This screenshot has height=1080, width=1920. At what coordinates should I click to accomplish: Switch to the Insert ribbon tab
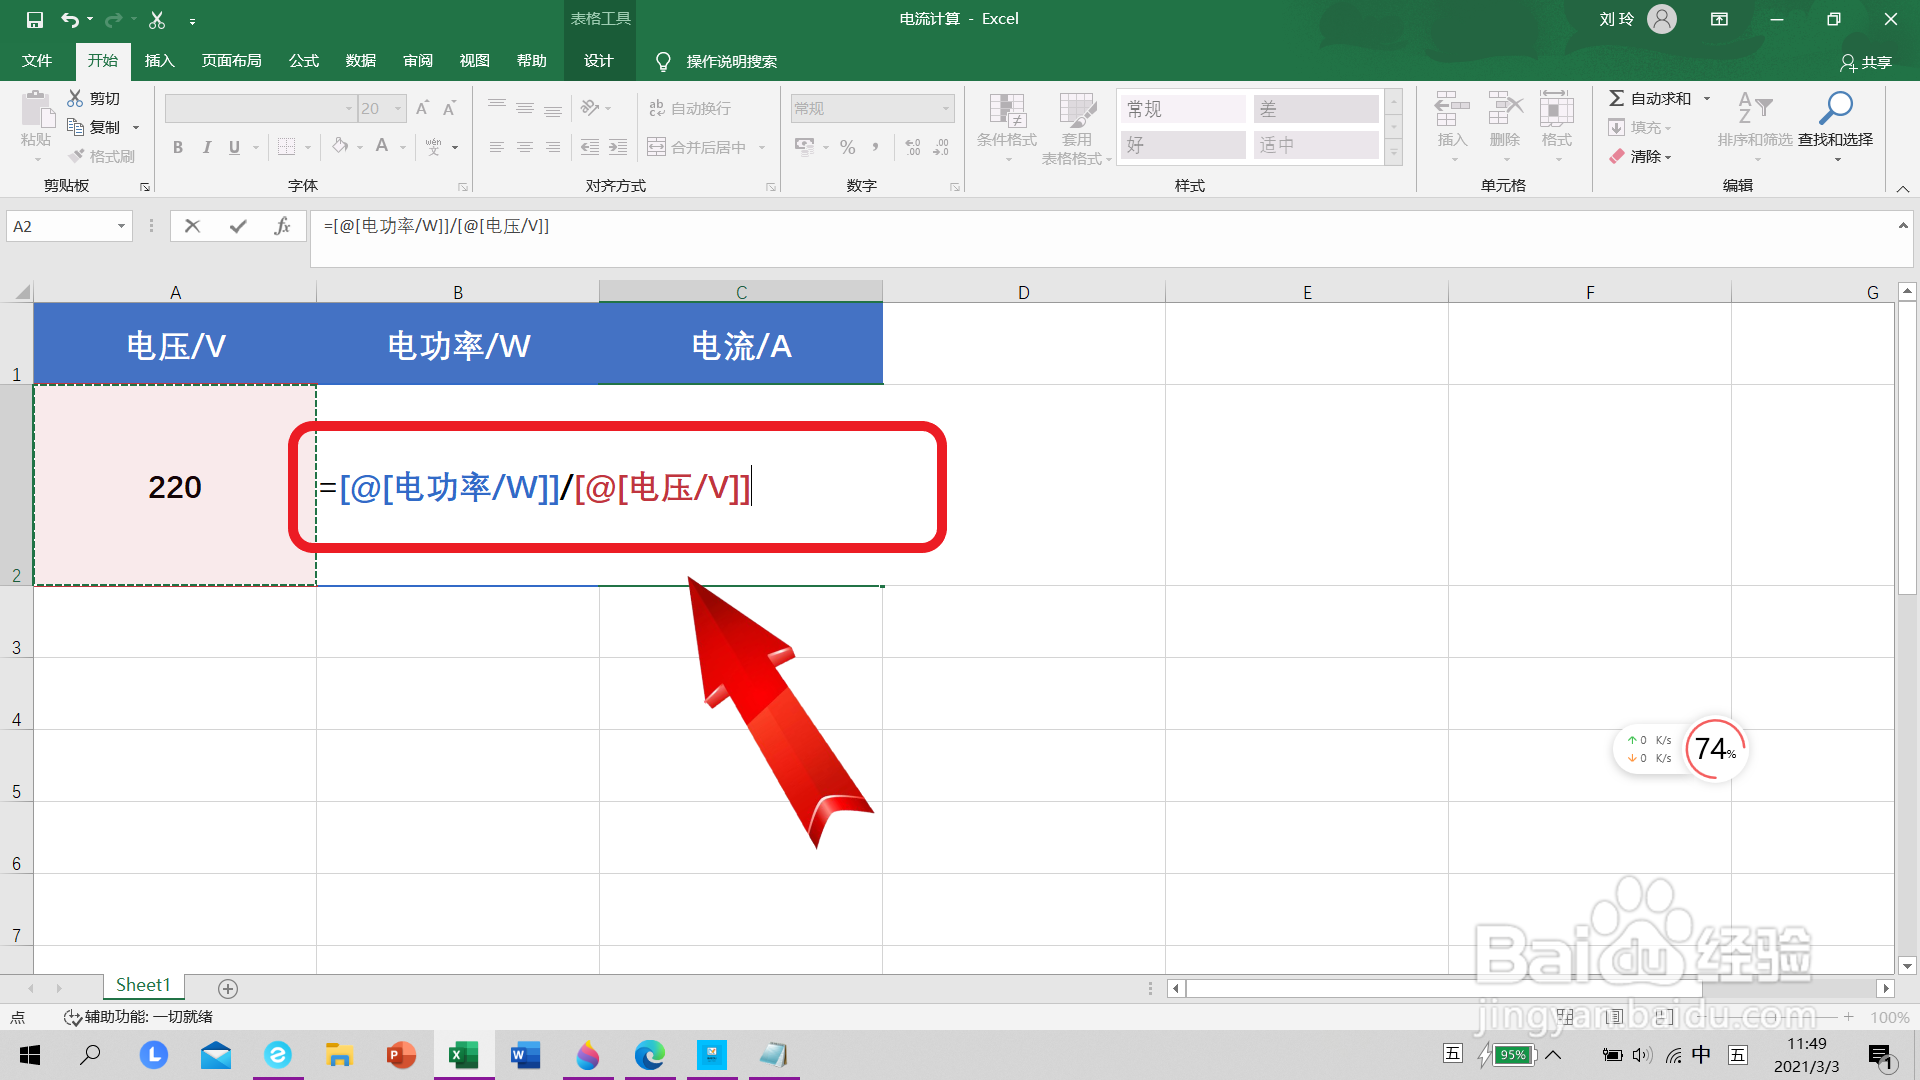click(x=159, y=61)
